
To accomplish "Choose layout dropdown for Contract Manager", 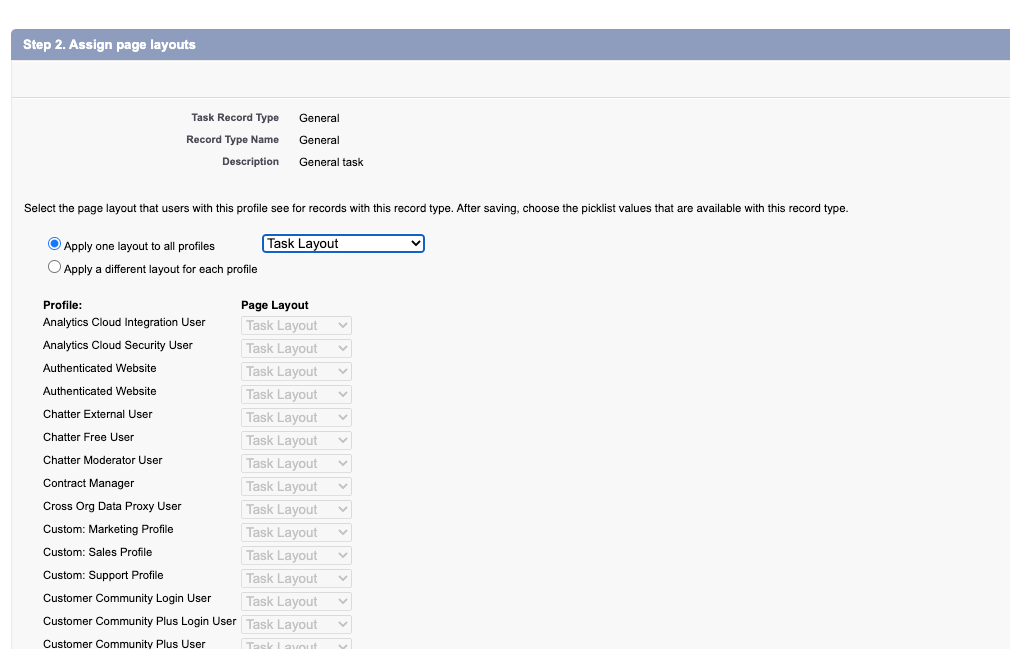I will [296, 487].
